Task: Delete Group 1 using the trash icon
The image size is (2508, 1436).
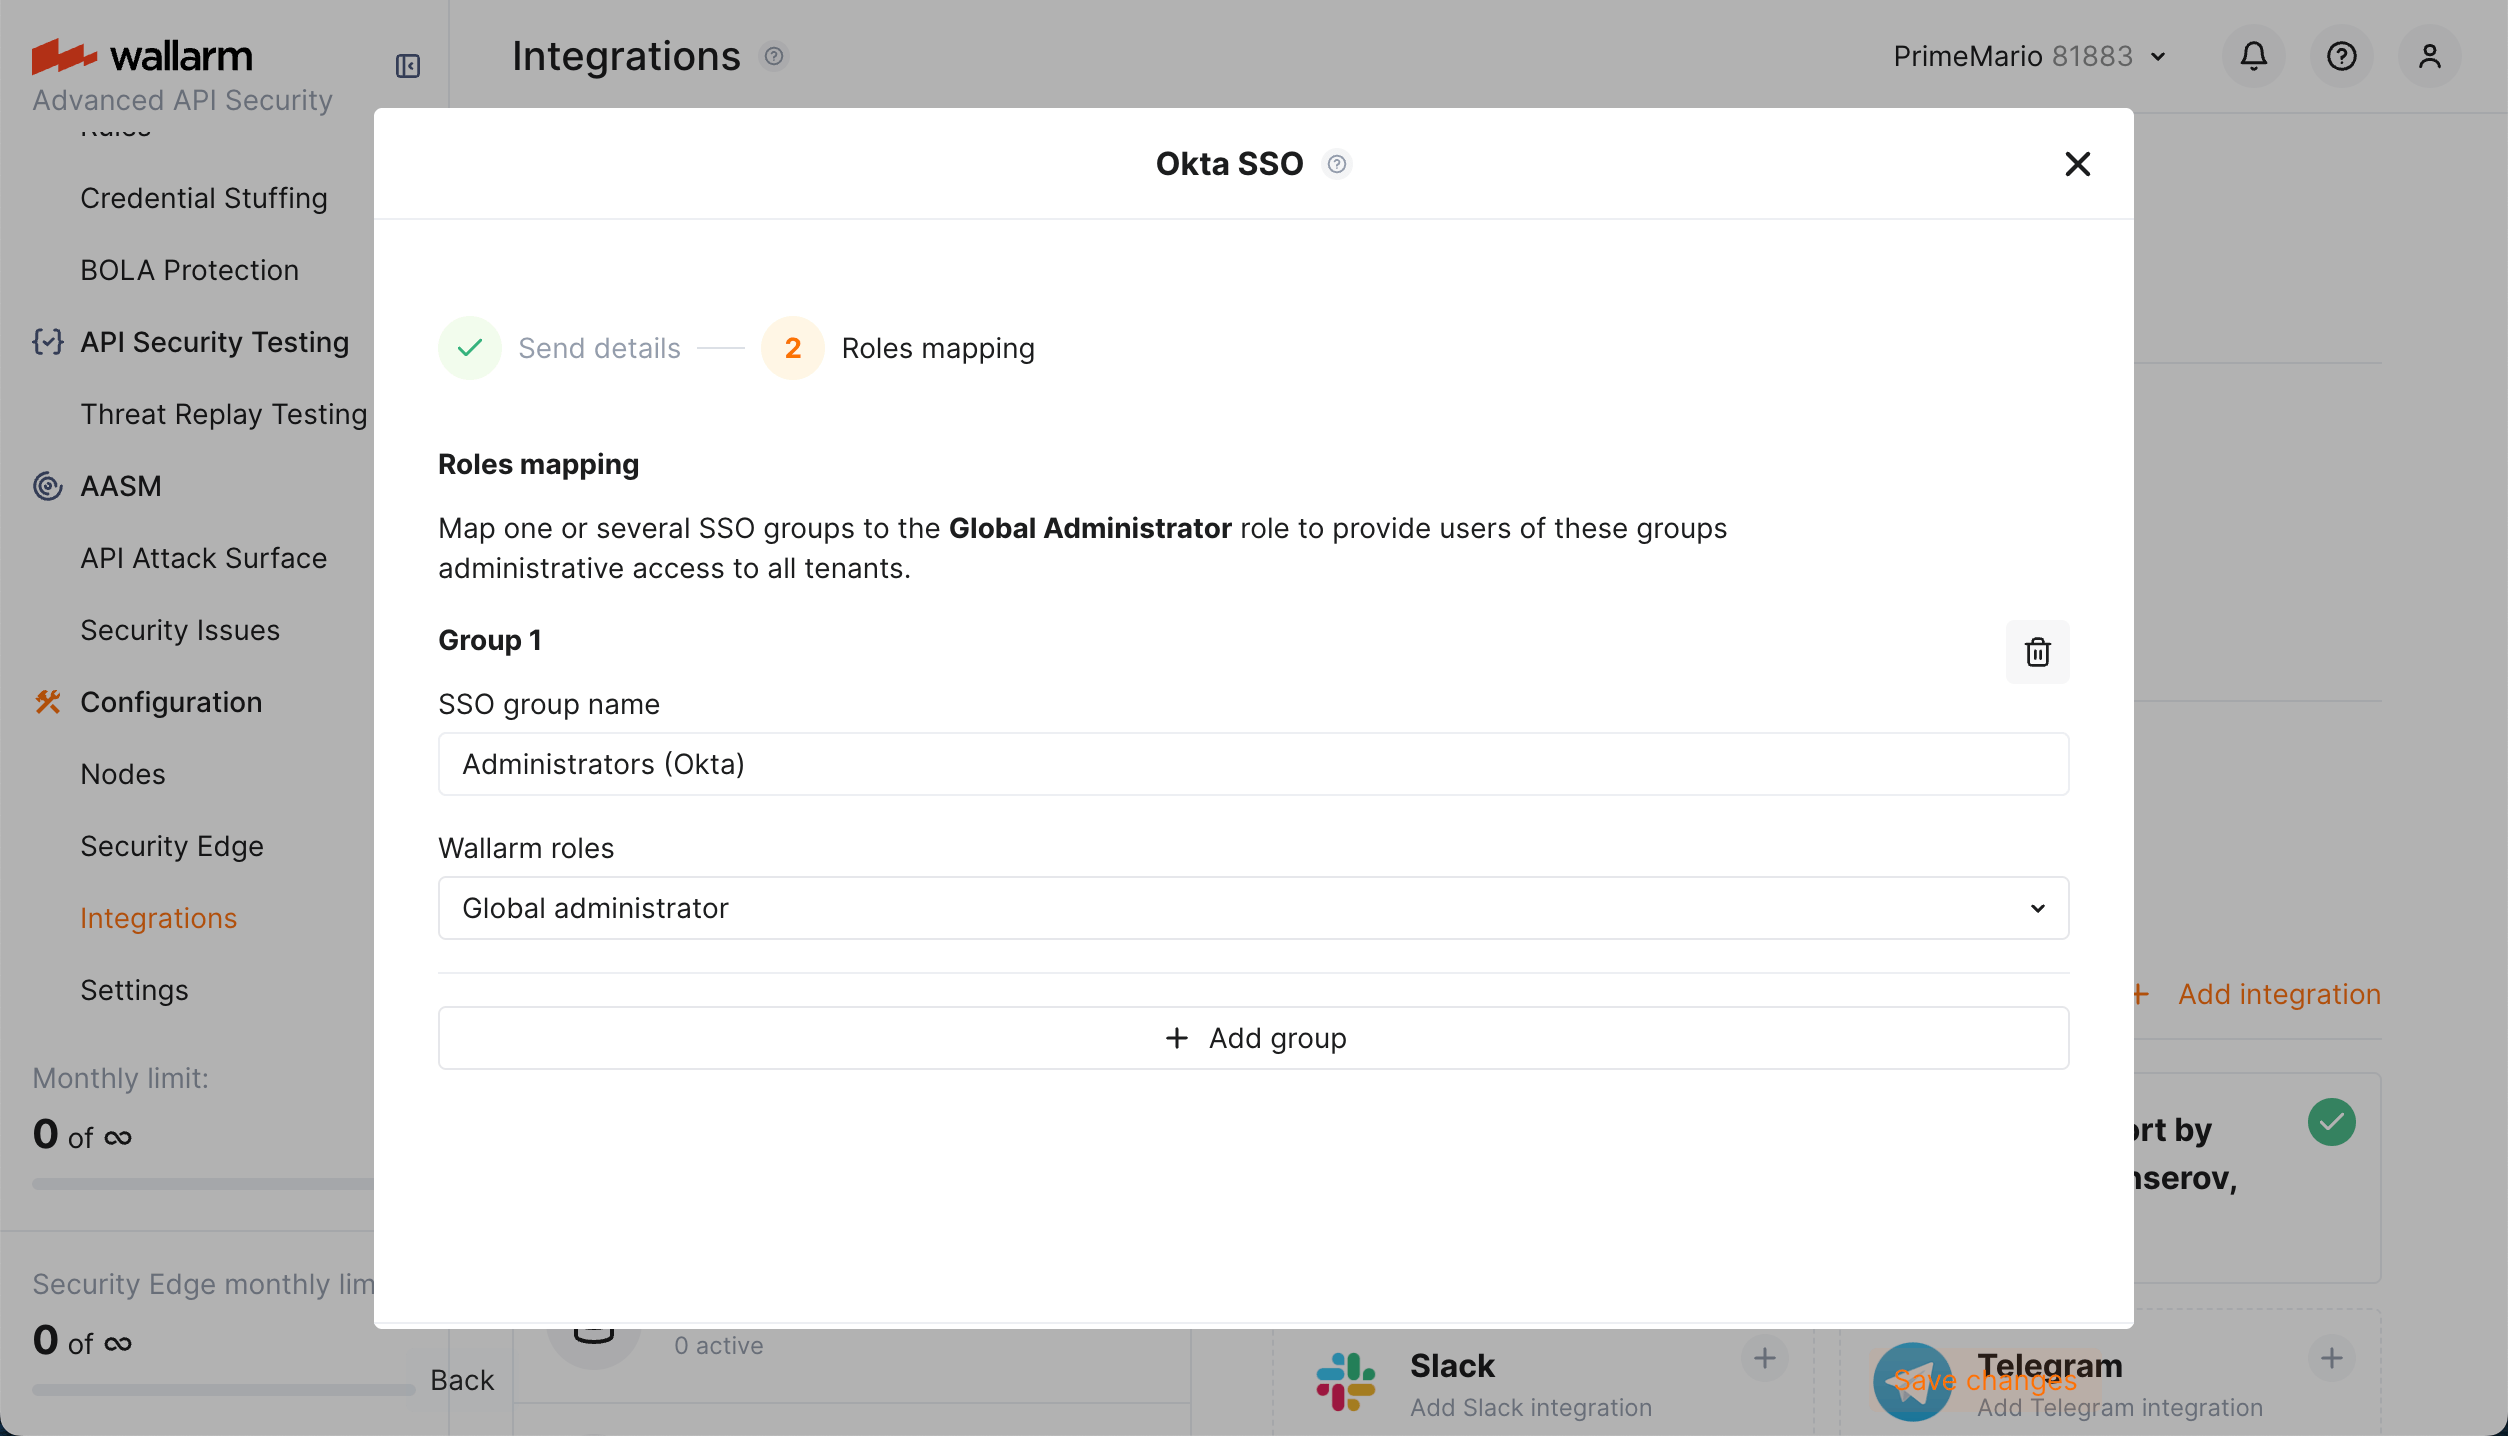Action: pos(2038,652)
